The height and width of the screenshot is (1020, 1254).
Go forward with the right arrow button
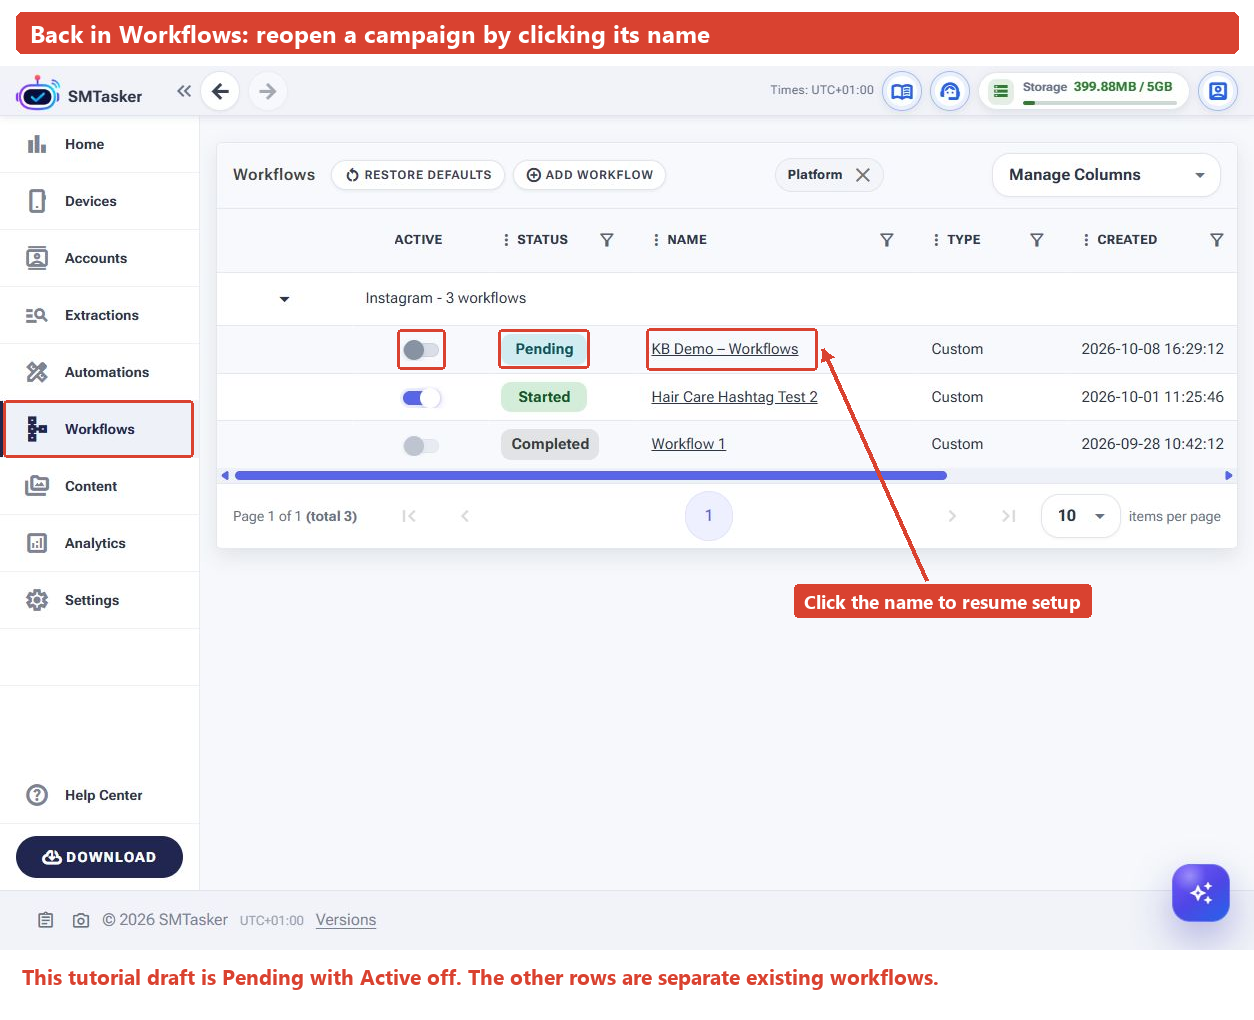(x=268, y=91)
